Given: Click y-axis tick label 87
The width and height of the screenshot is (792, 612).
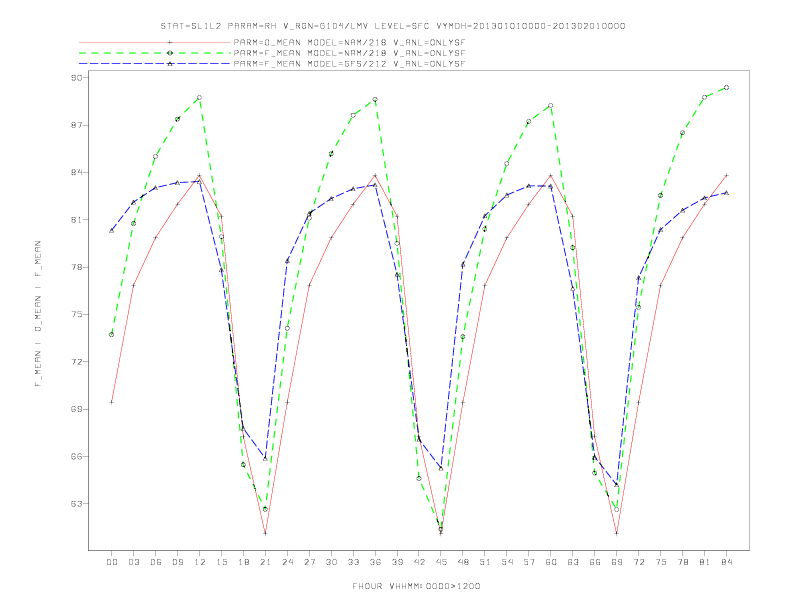Looking at the screenshot, I should pos(76,125).
